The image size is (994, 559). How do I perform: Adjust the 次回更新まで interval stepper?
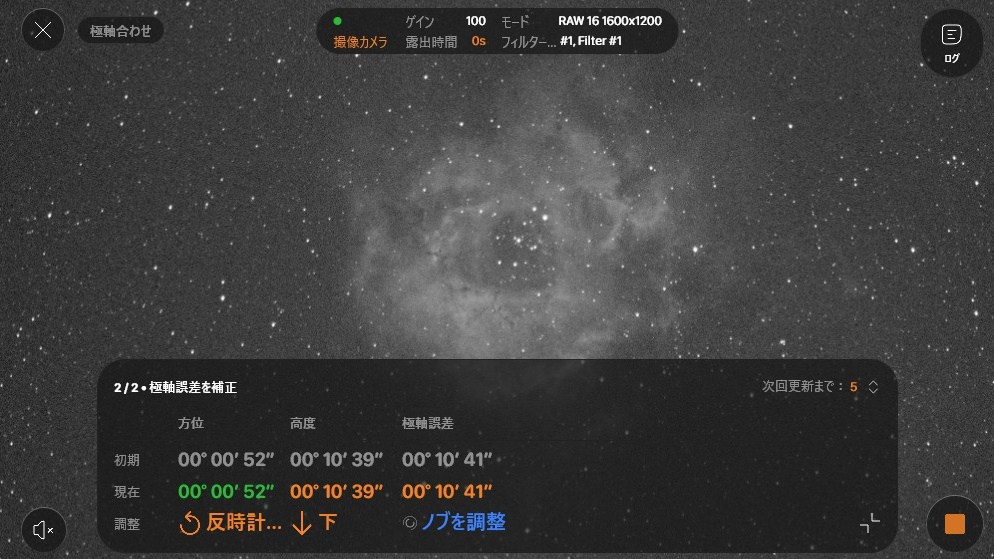[x=873, y=387]
